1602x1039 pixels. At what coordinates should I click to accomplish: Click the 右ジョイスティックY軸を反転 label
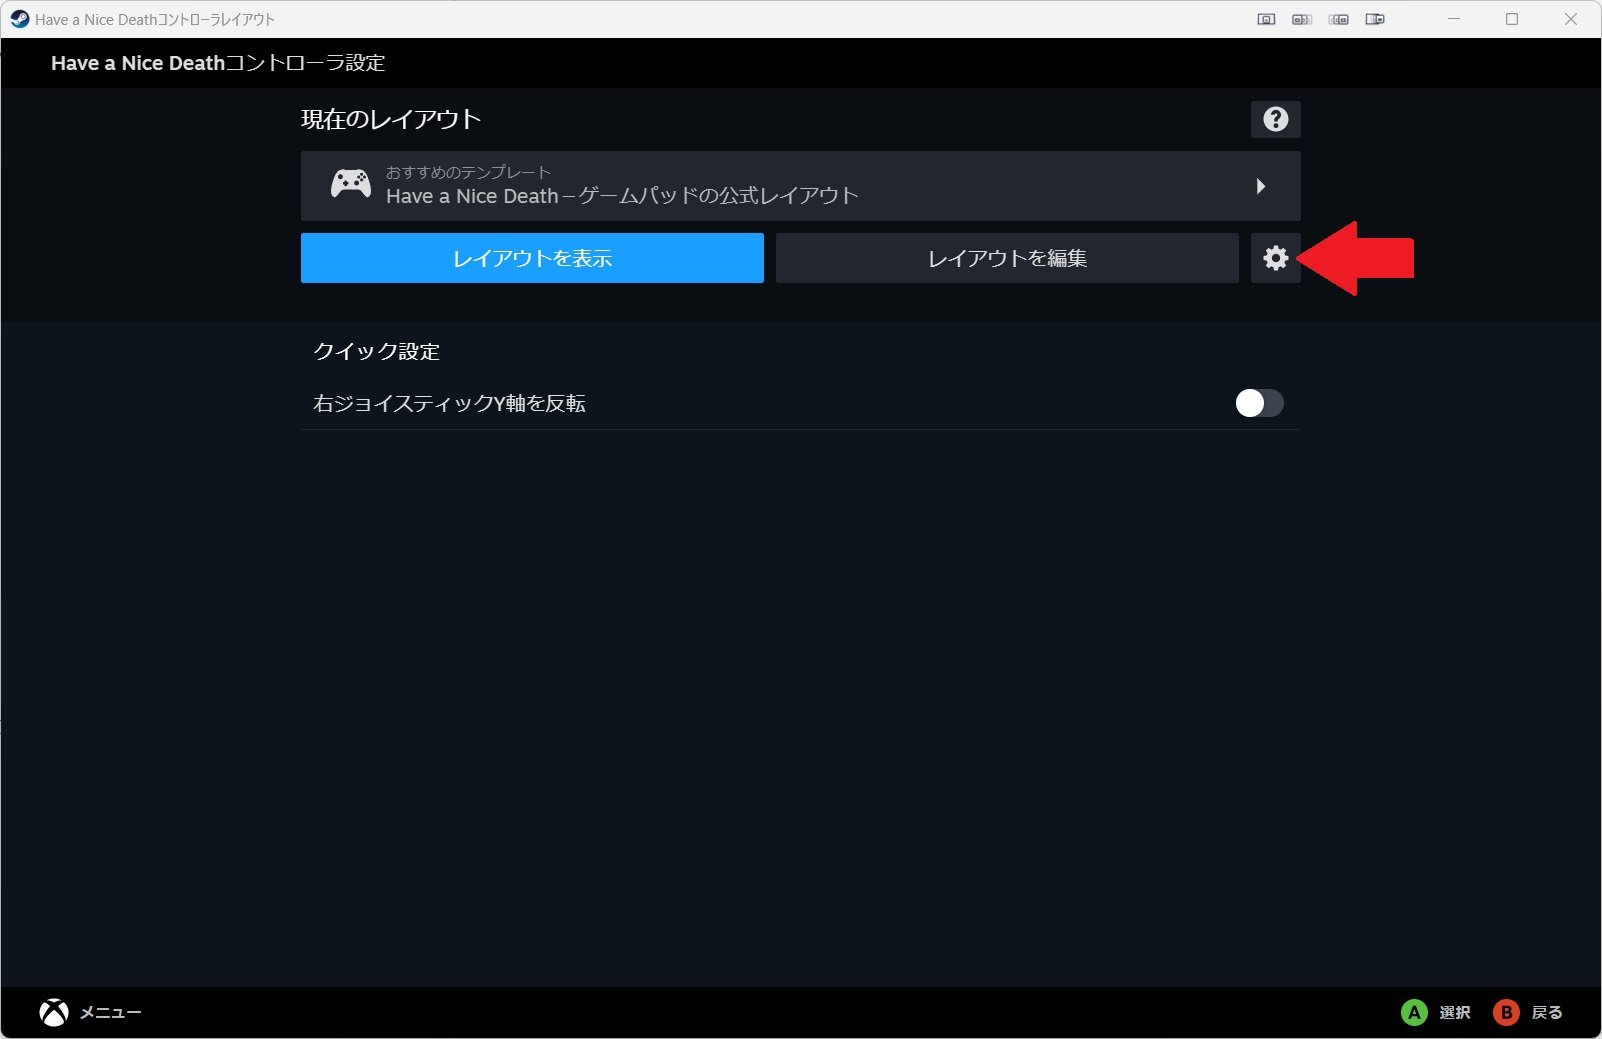(449, 403)
